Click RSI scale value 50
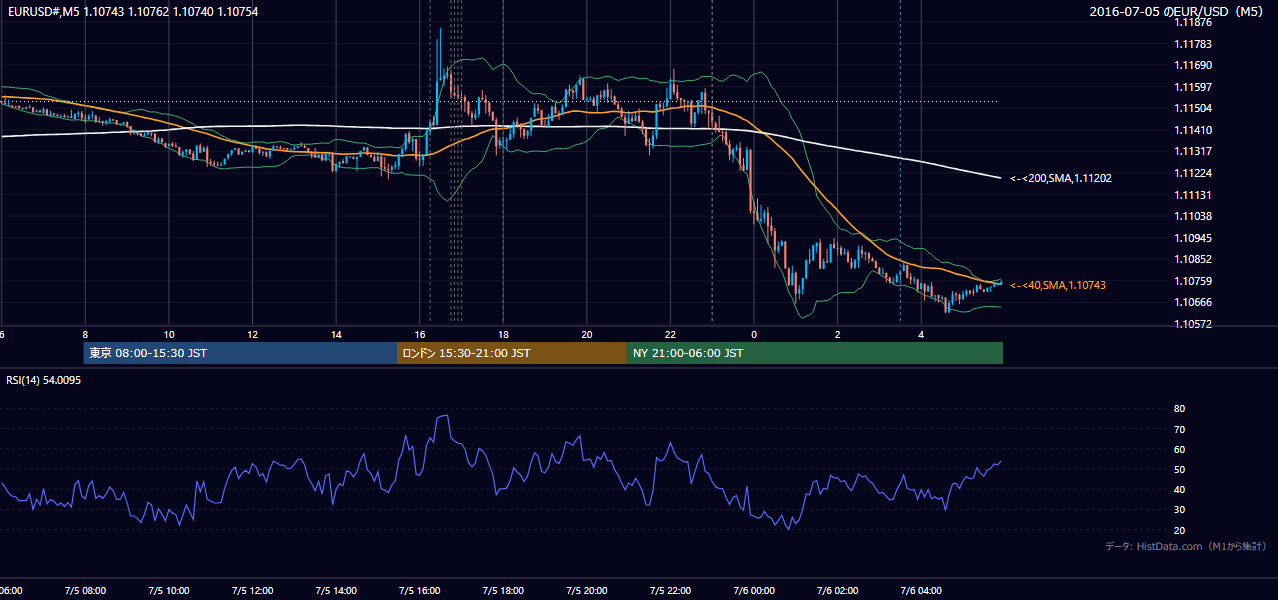Viewport: 1278px width, 600px height. 1179,469
